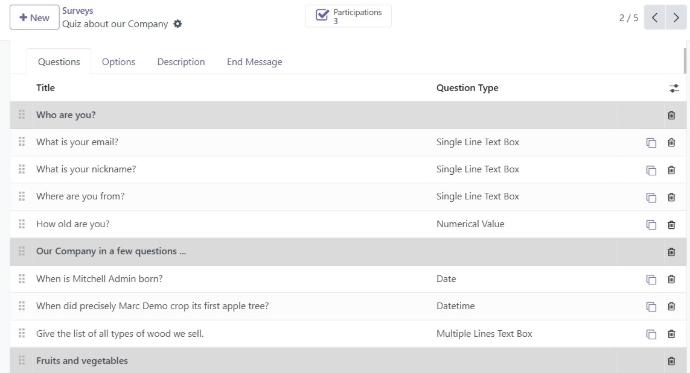
Task: Delete 'What is your email?' question
Action: coord(671,143)
